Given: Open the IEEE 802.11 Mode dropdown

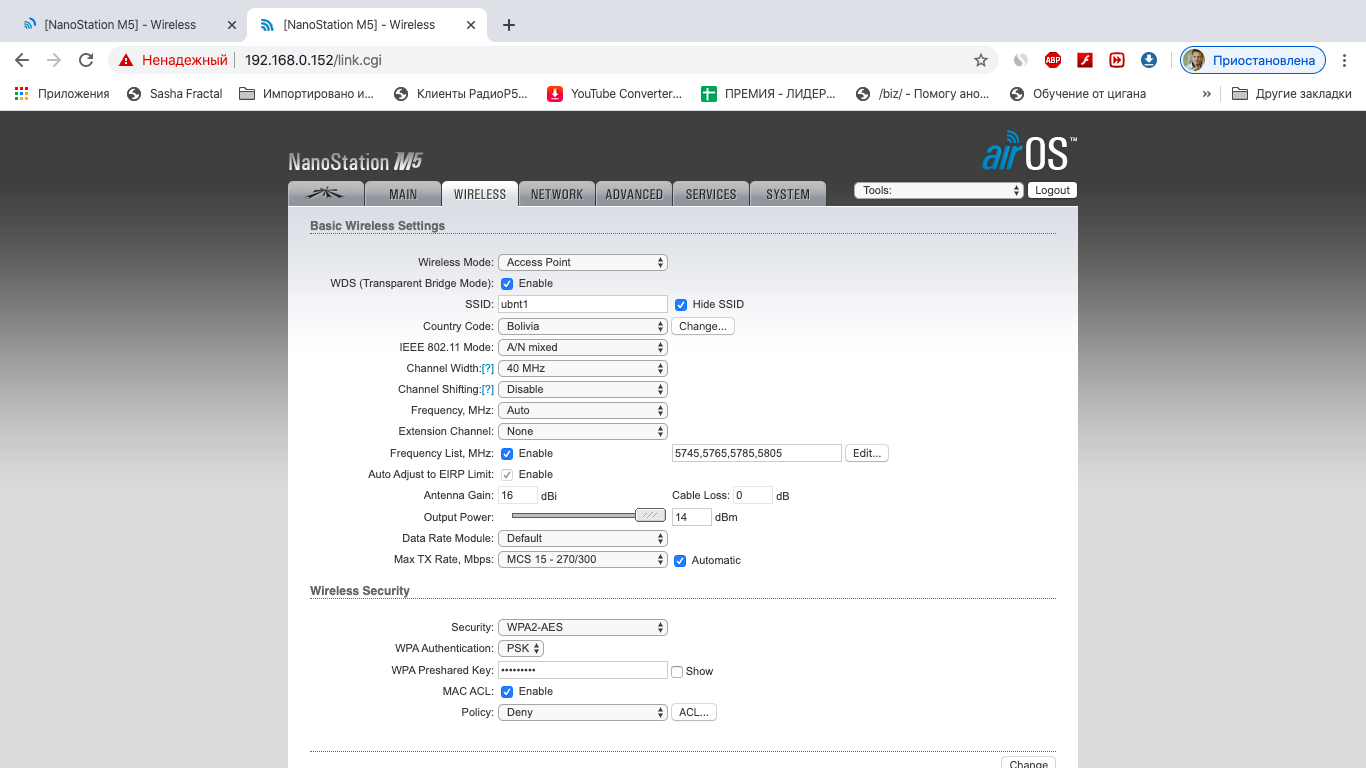Looking at the screenshot, I should [x=583, y=348].
